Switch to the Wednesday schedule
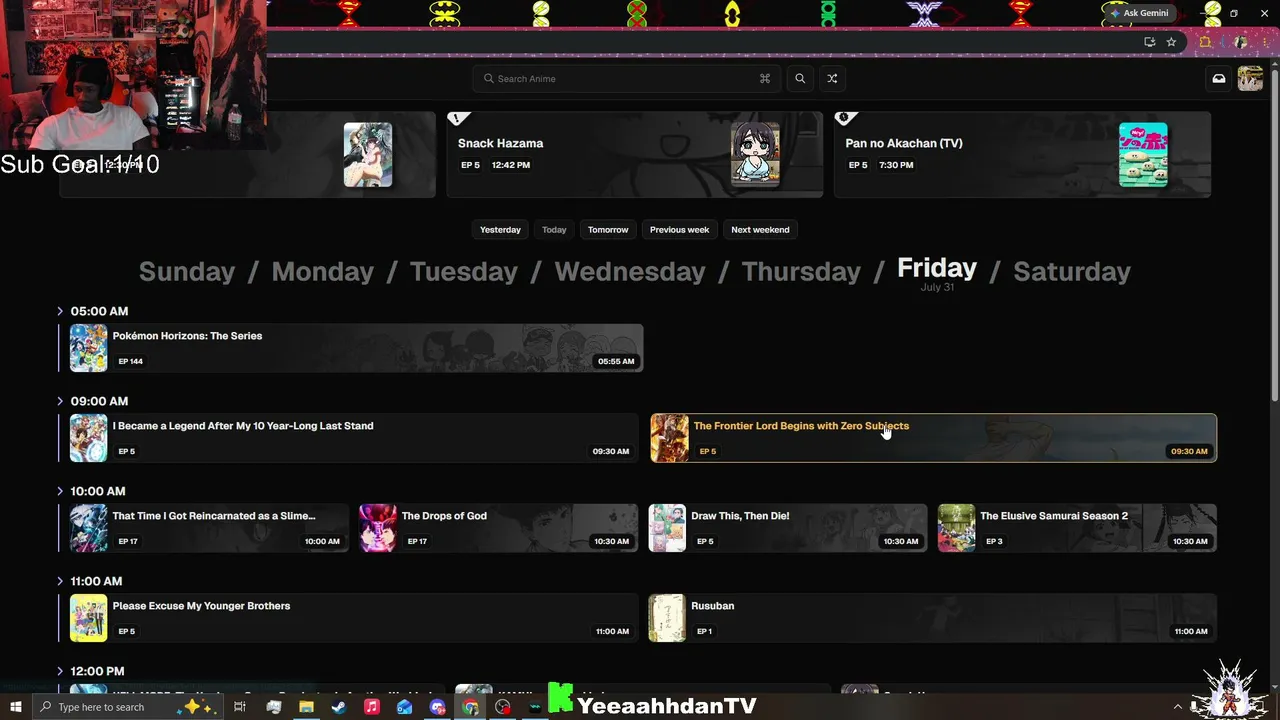Image resolution: width=1280 pixels, height=720 pixels. 630,271
